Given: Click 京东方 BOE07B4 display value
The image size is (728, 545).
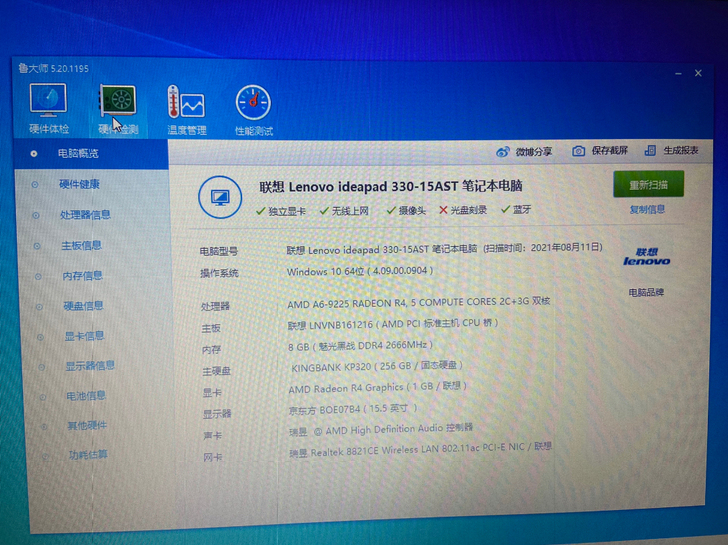Looking at the screenshot, I should [353, 409].
